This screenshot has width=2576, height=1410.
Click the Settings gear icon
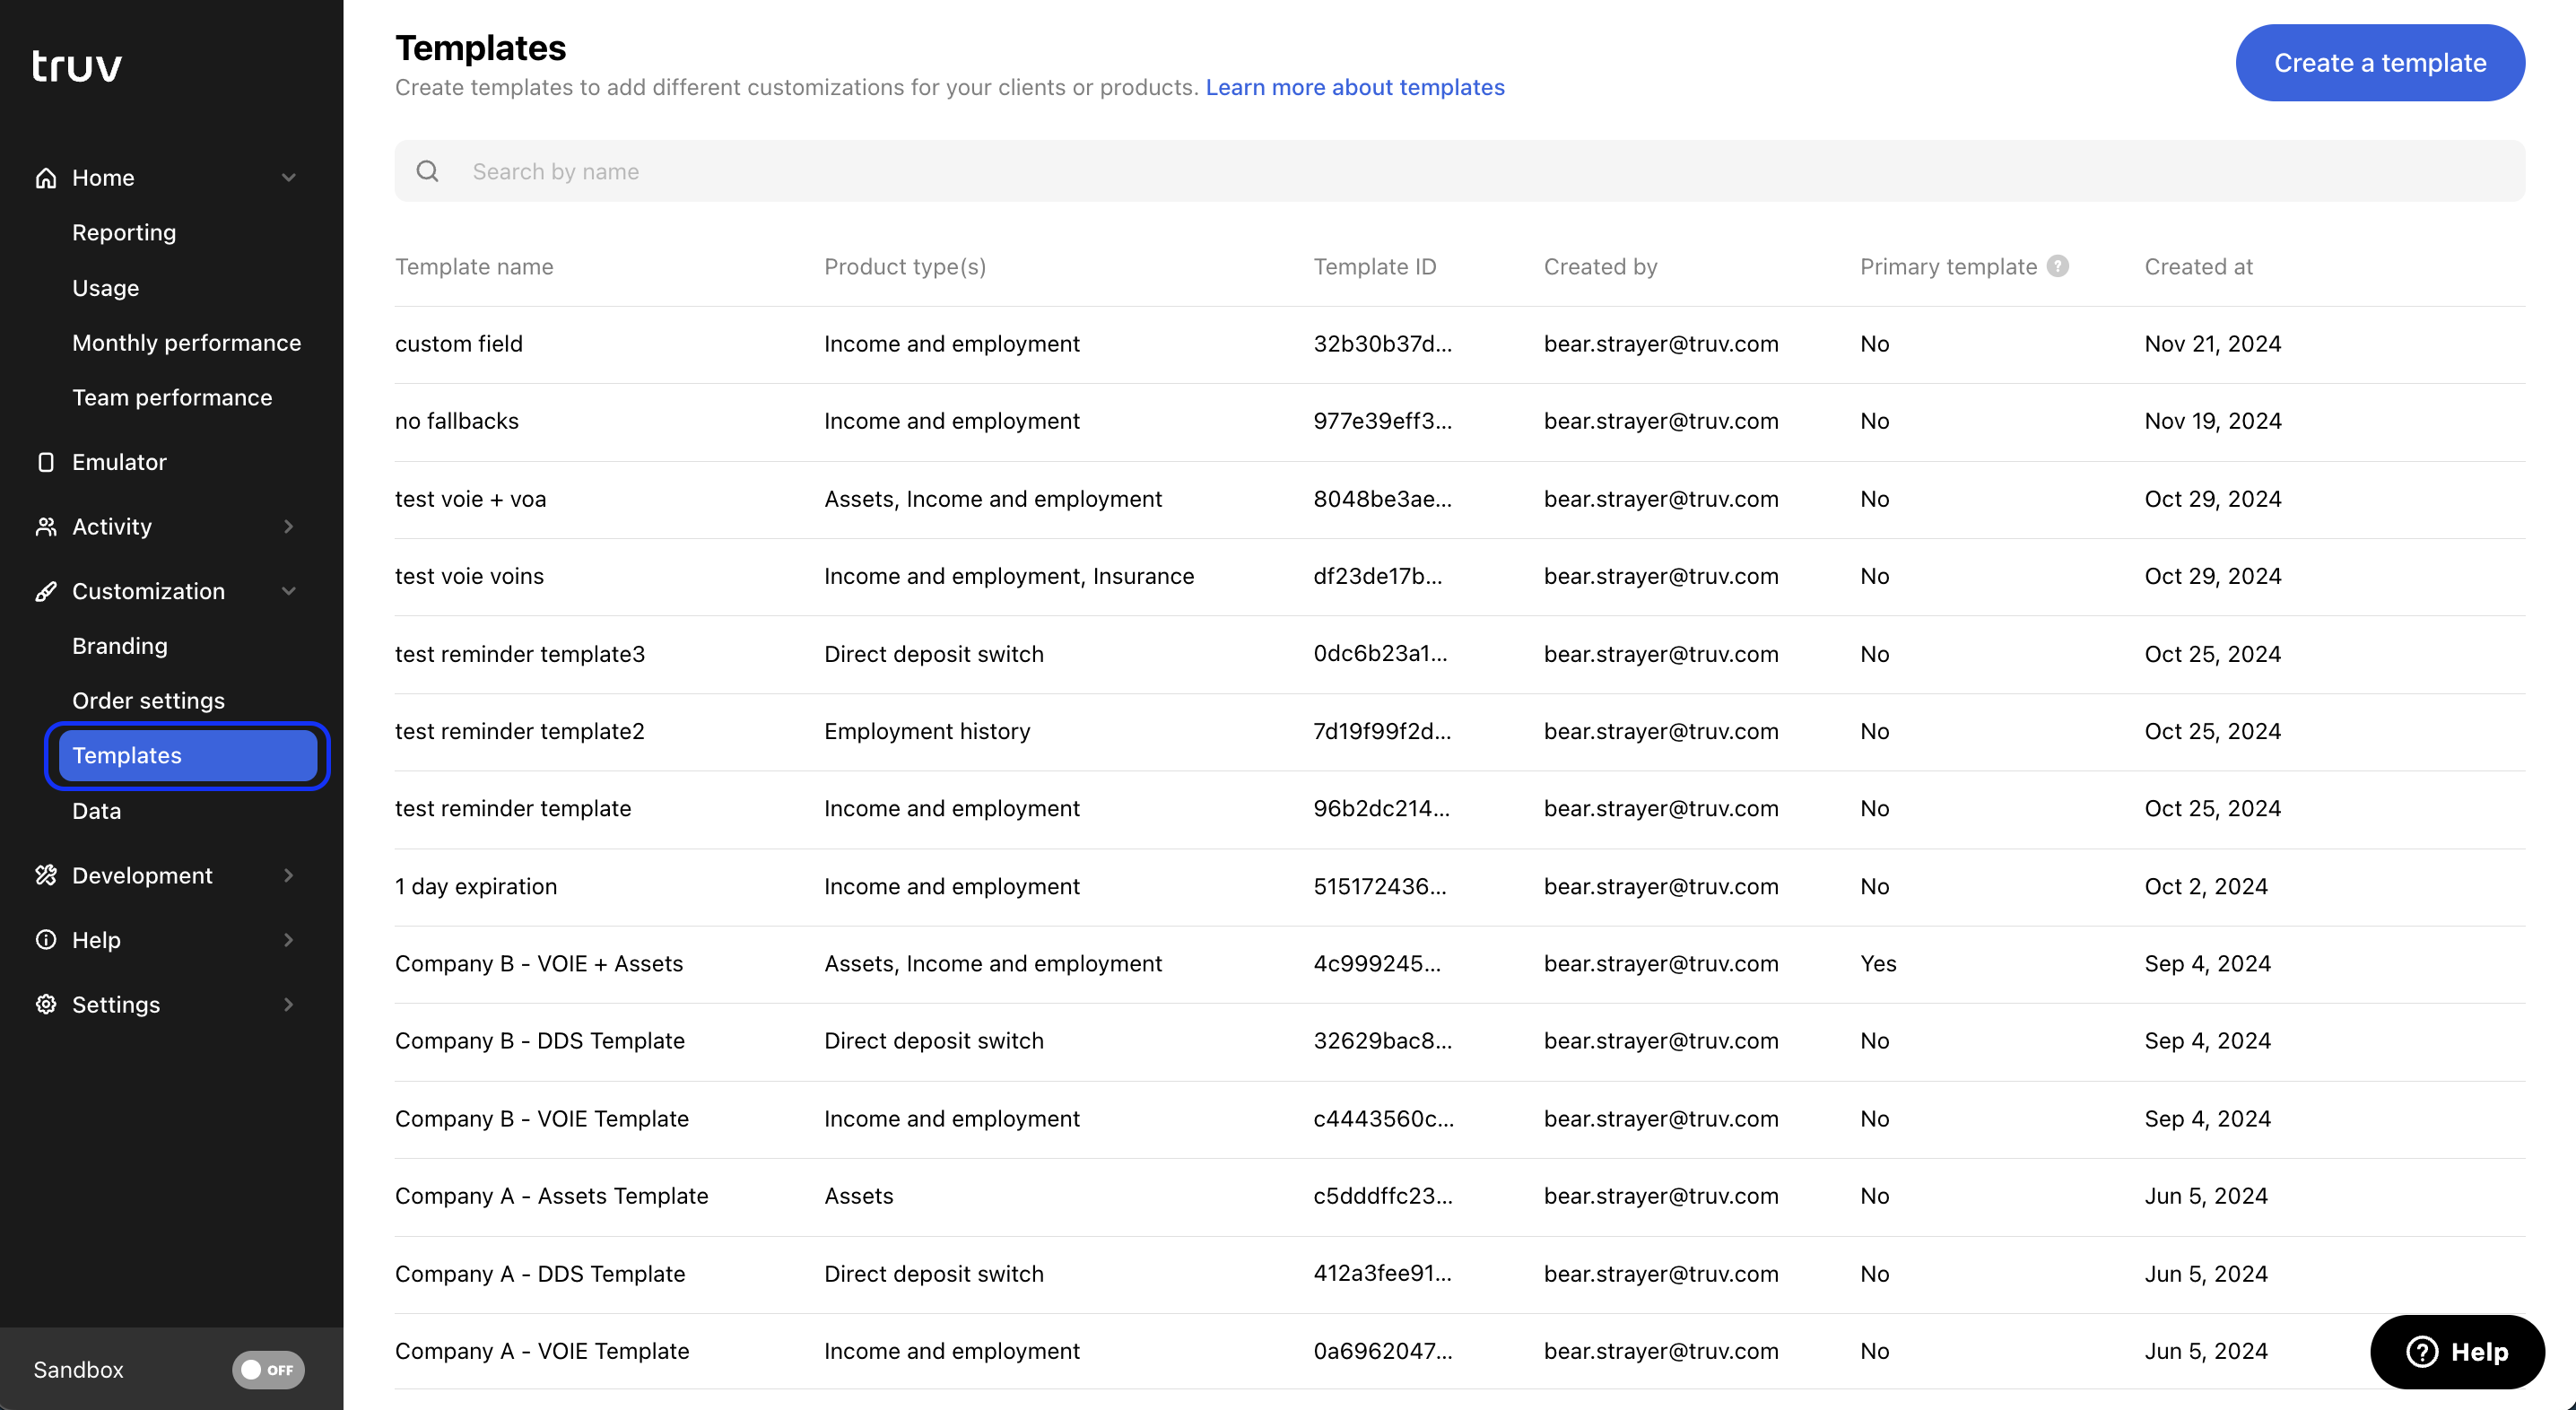46,1004
